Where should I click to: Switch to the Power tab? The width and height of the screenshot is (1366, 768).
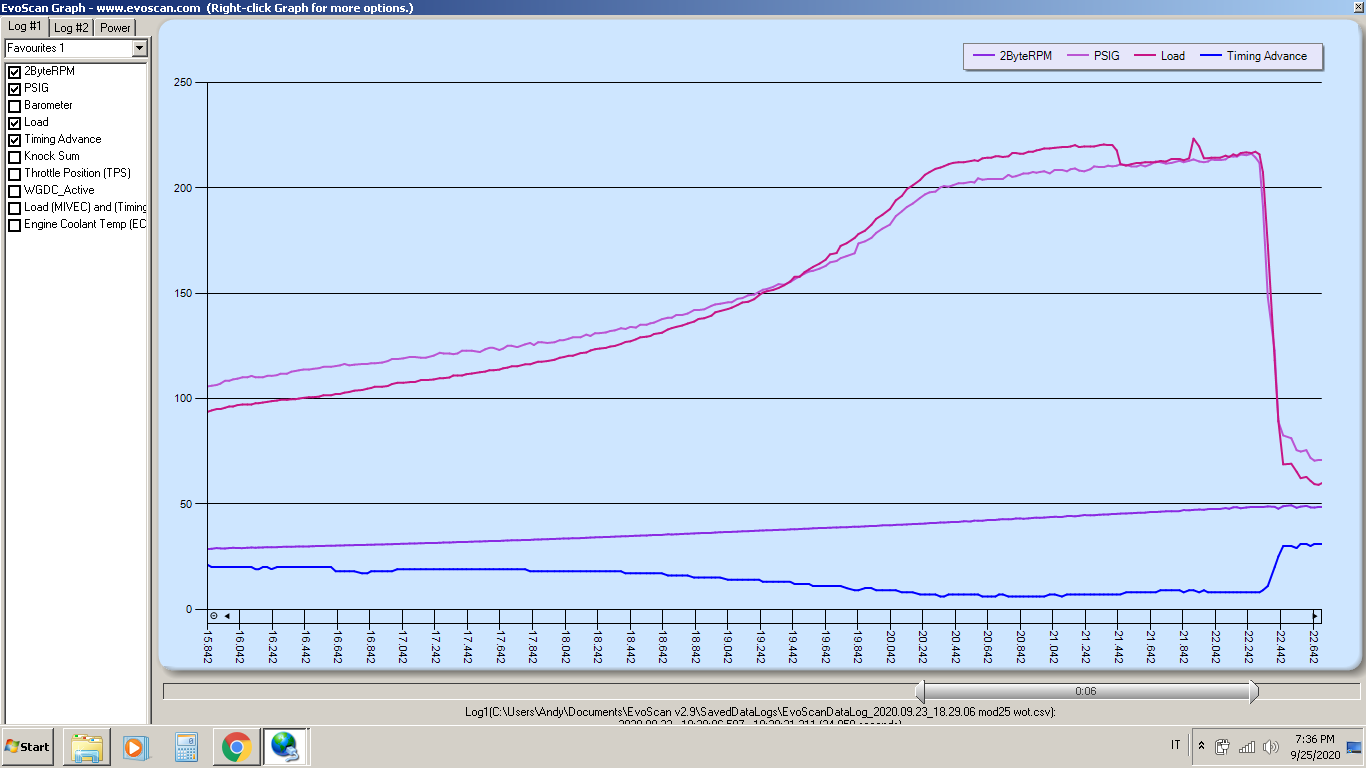tap(115, 27)
